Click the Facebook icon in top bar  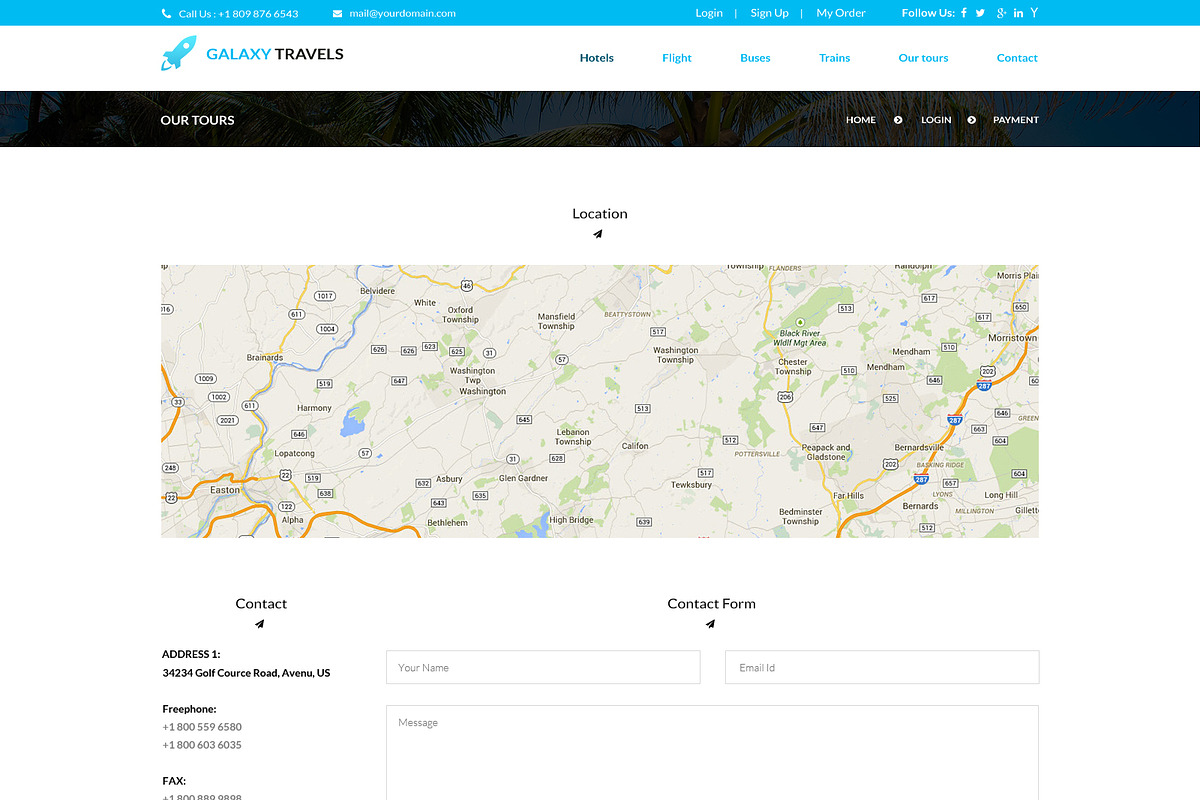pyautogui.click(x=964, y=13)
